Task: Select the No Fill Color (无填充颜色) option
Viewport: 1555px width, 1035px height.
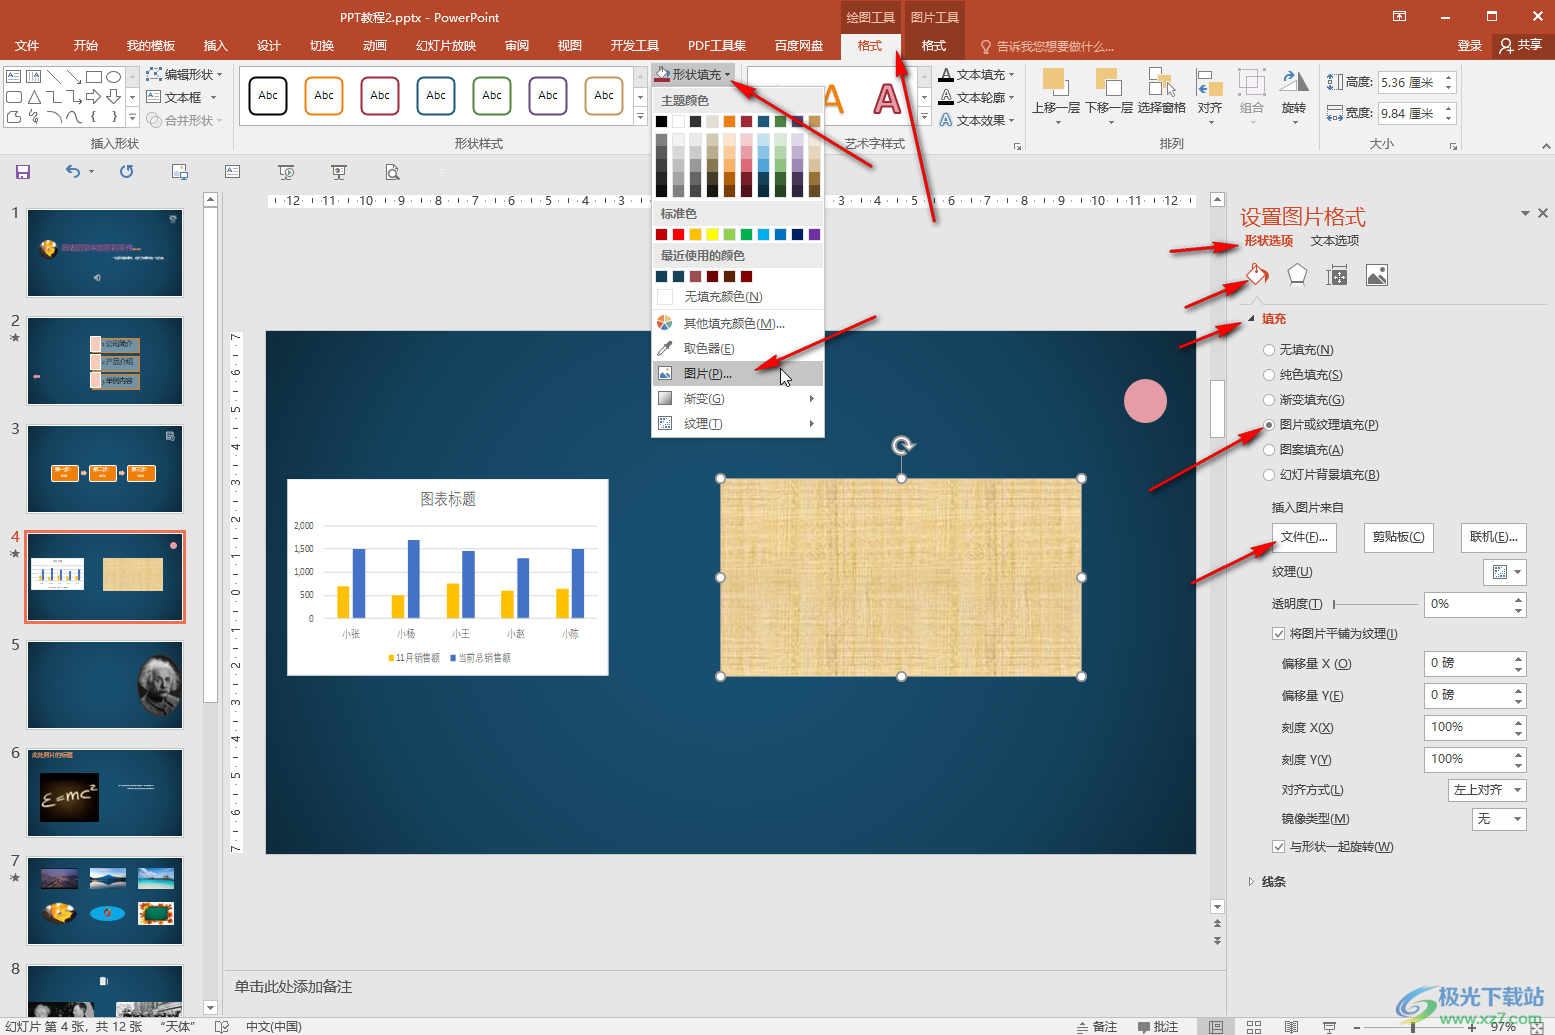Action: click(x=737, y=297)
